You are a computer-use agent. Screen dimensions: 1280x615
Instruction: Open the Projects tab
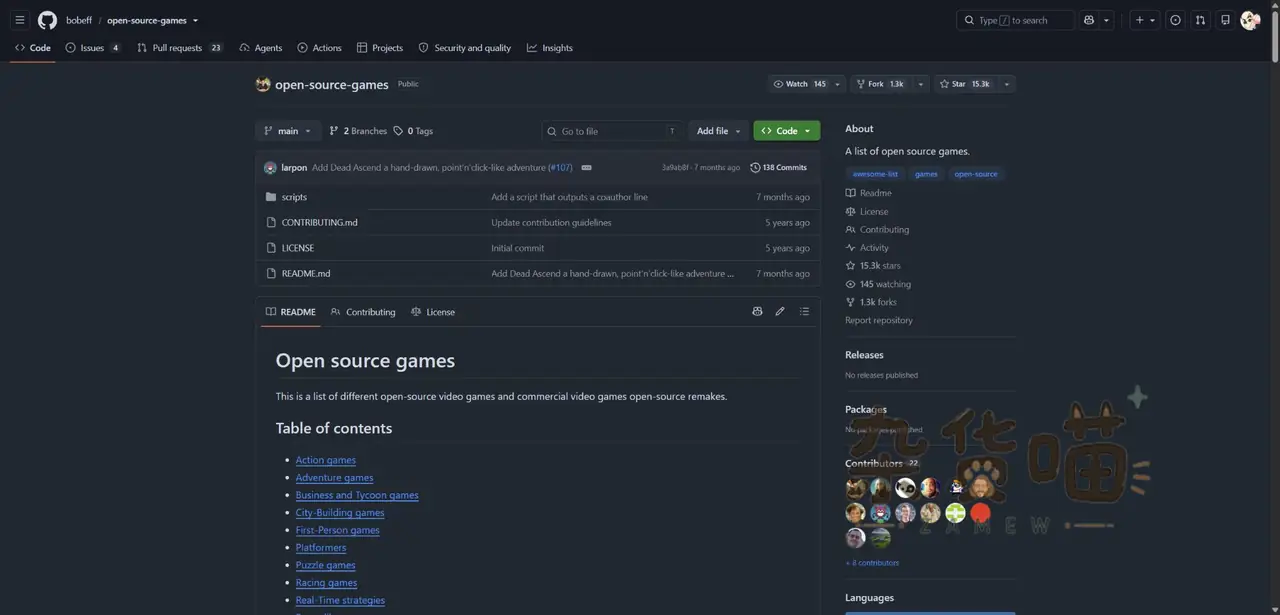[379, 48]
